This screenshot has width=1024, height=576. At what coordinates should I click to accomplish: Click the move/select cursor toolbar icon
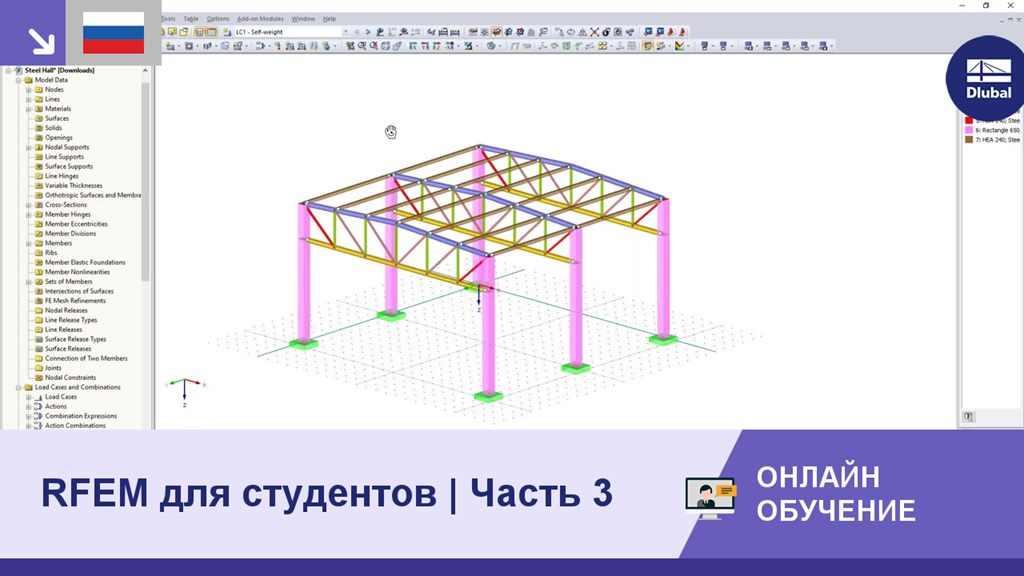[350, 46]
